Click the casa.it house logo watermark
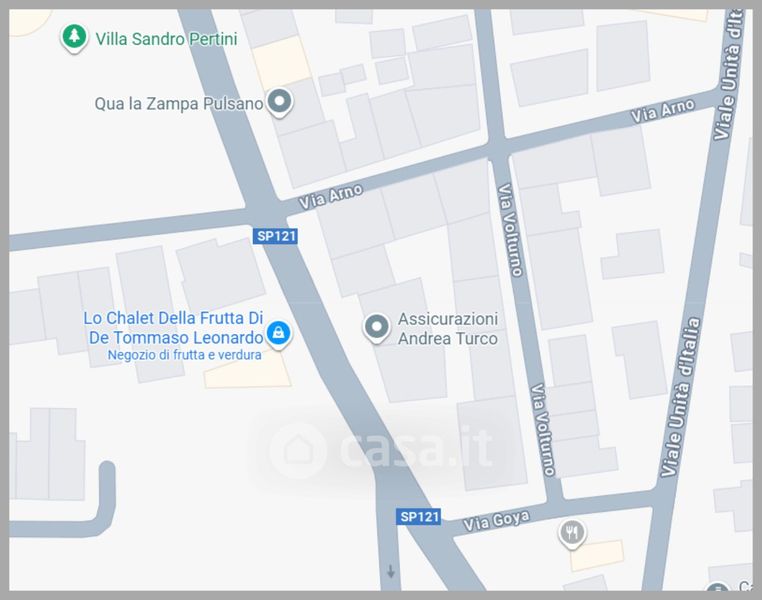762x600 pixels. pos(297,449)
